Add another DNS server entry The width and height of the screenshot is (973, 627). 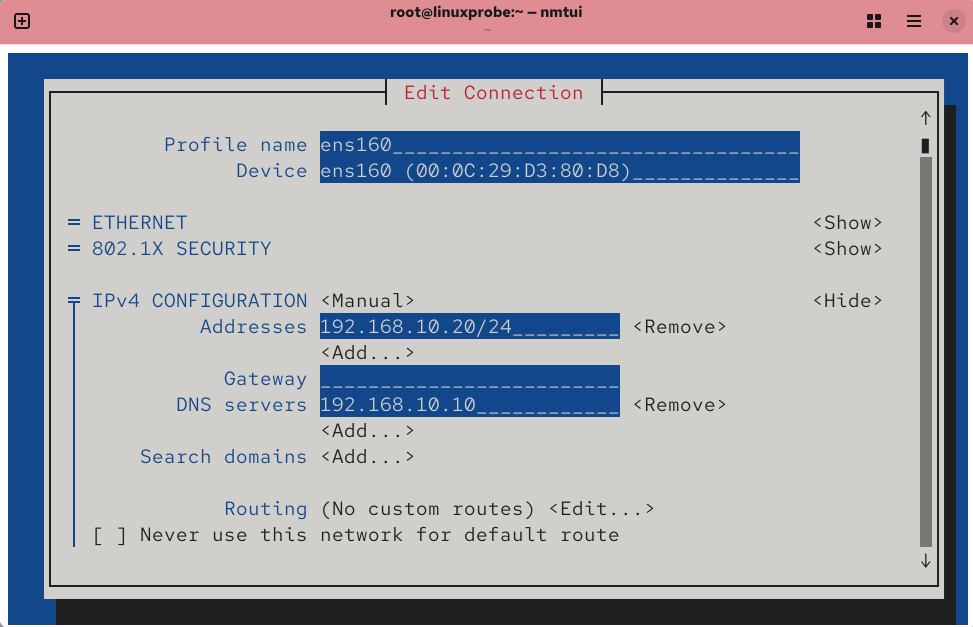(367, 431)
